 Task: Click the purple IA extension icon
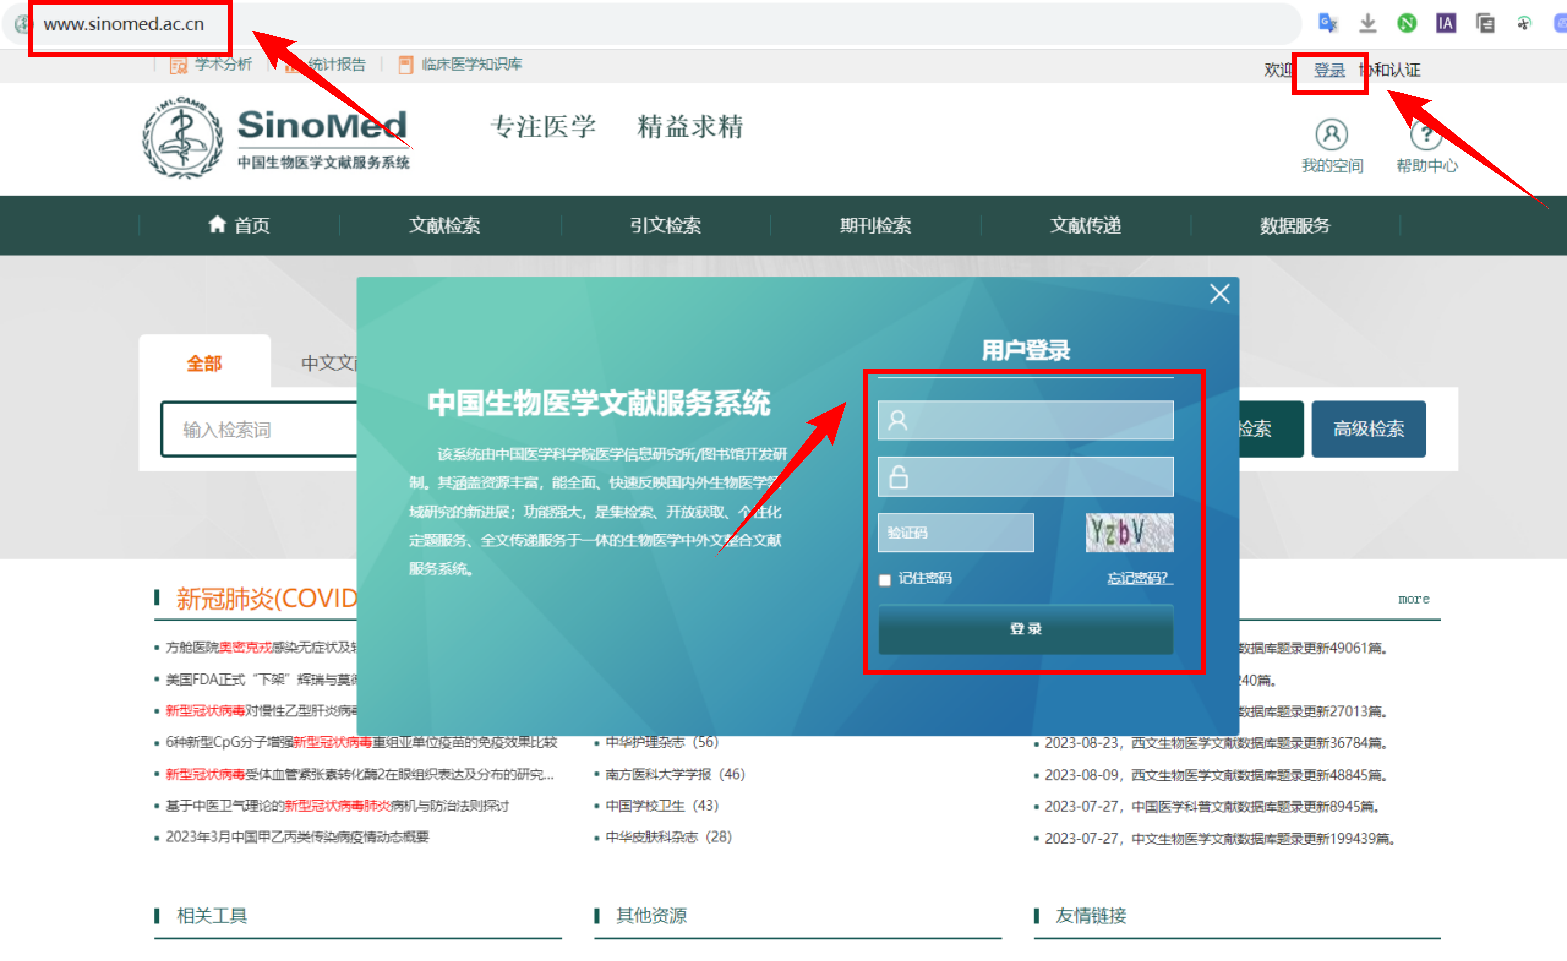point(1446,23)
